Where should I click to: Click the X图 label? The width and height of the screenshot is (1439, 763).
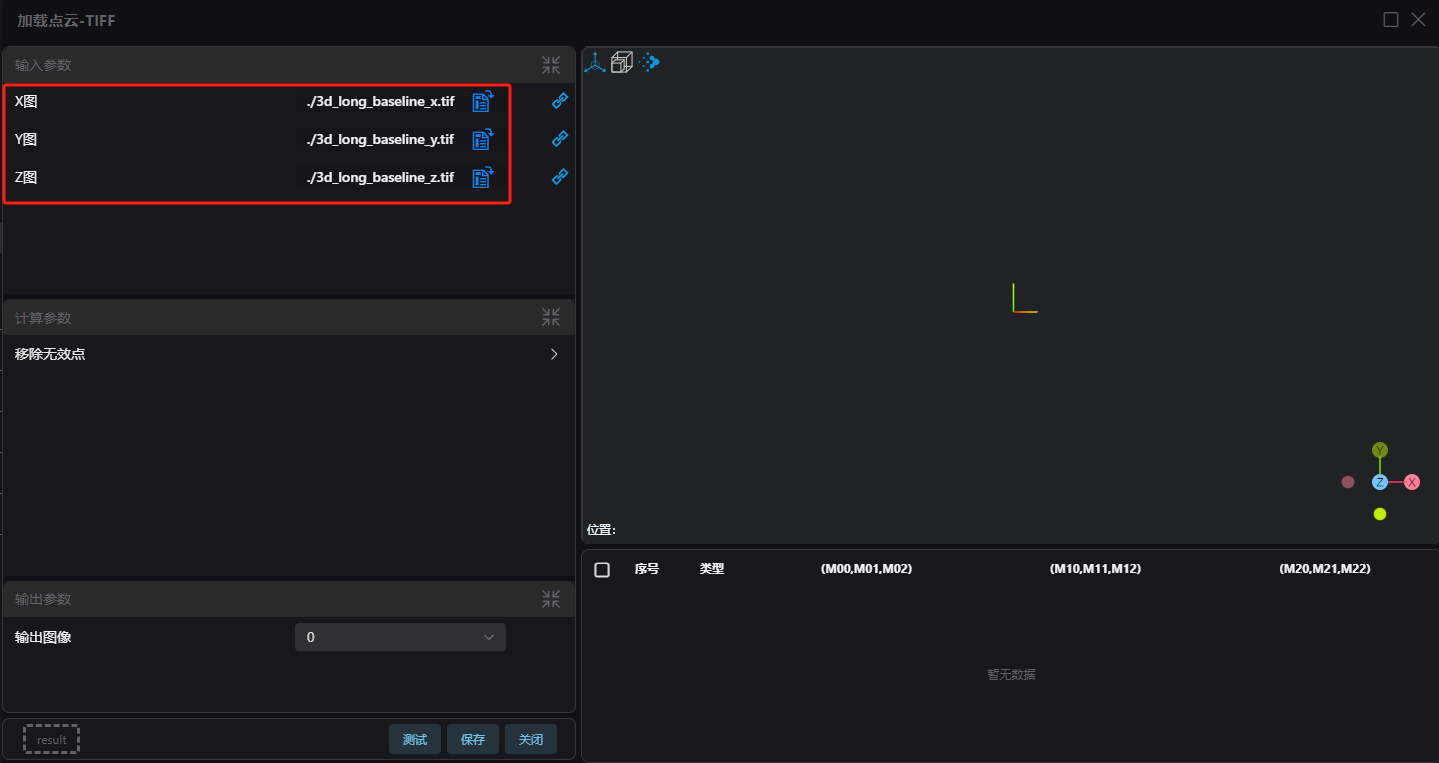pyautogui.click(x=26, y=102)
